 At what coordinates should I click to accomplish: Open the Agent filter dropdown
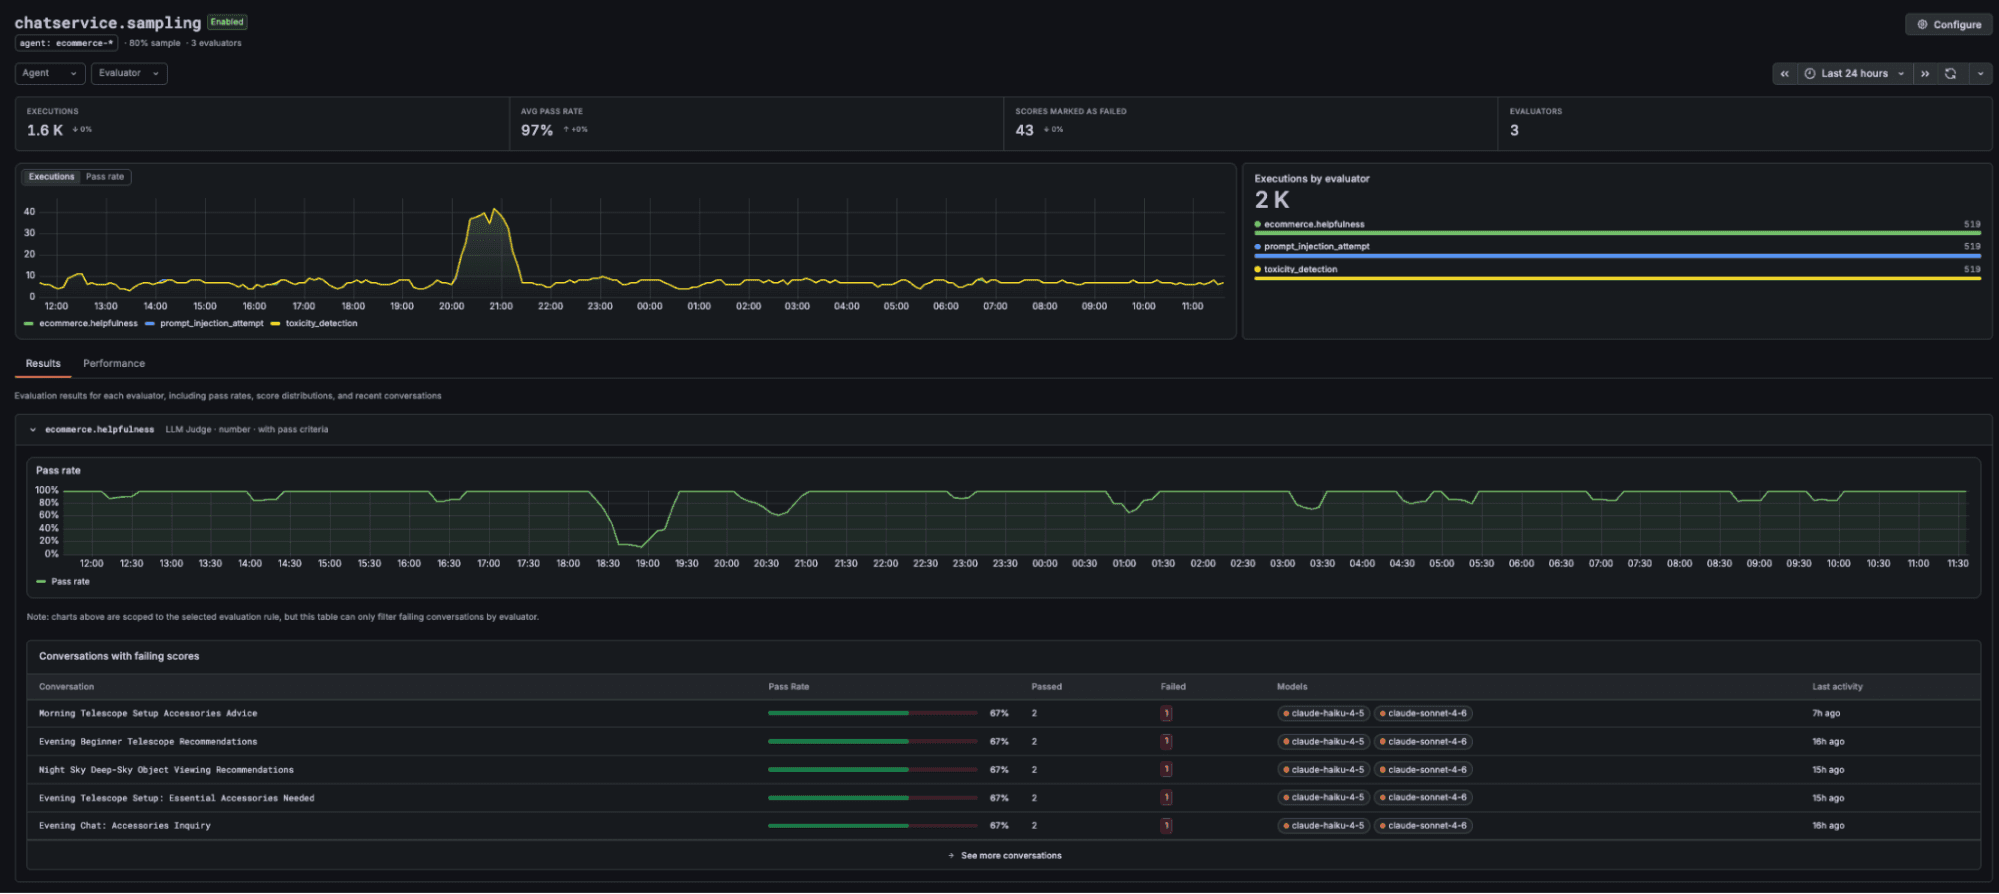tap(50, 73)
